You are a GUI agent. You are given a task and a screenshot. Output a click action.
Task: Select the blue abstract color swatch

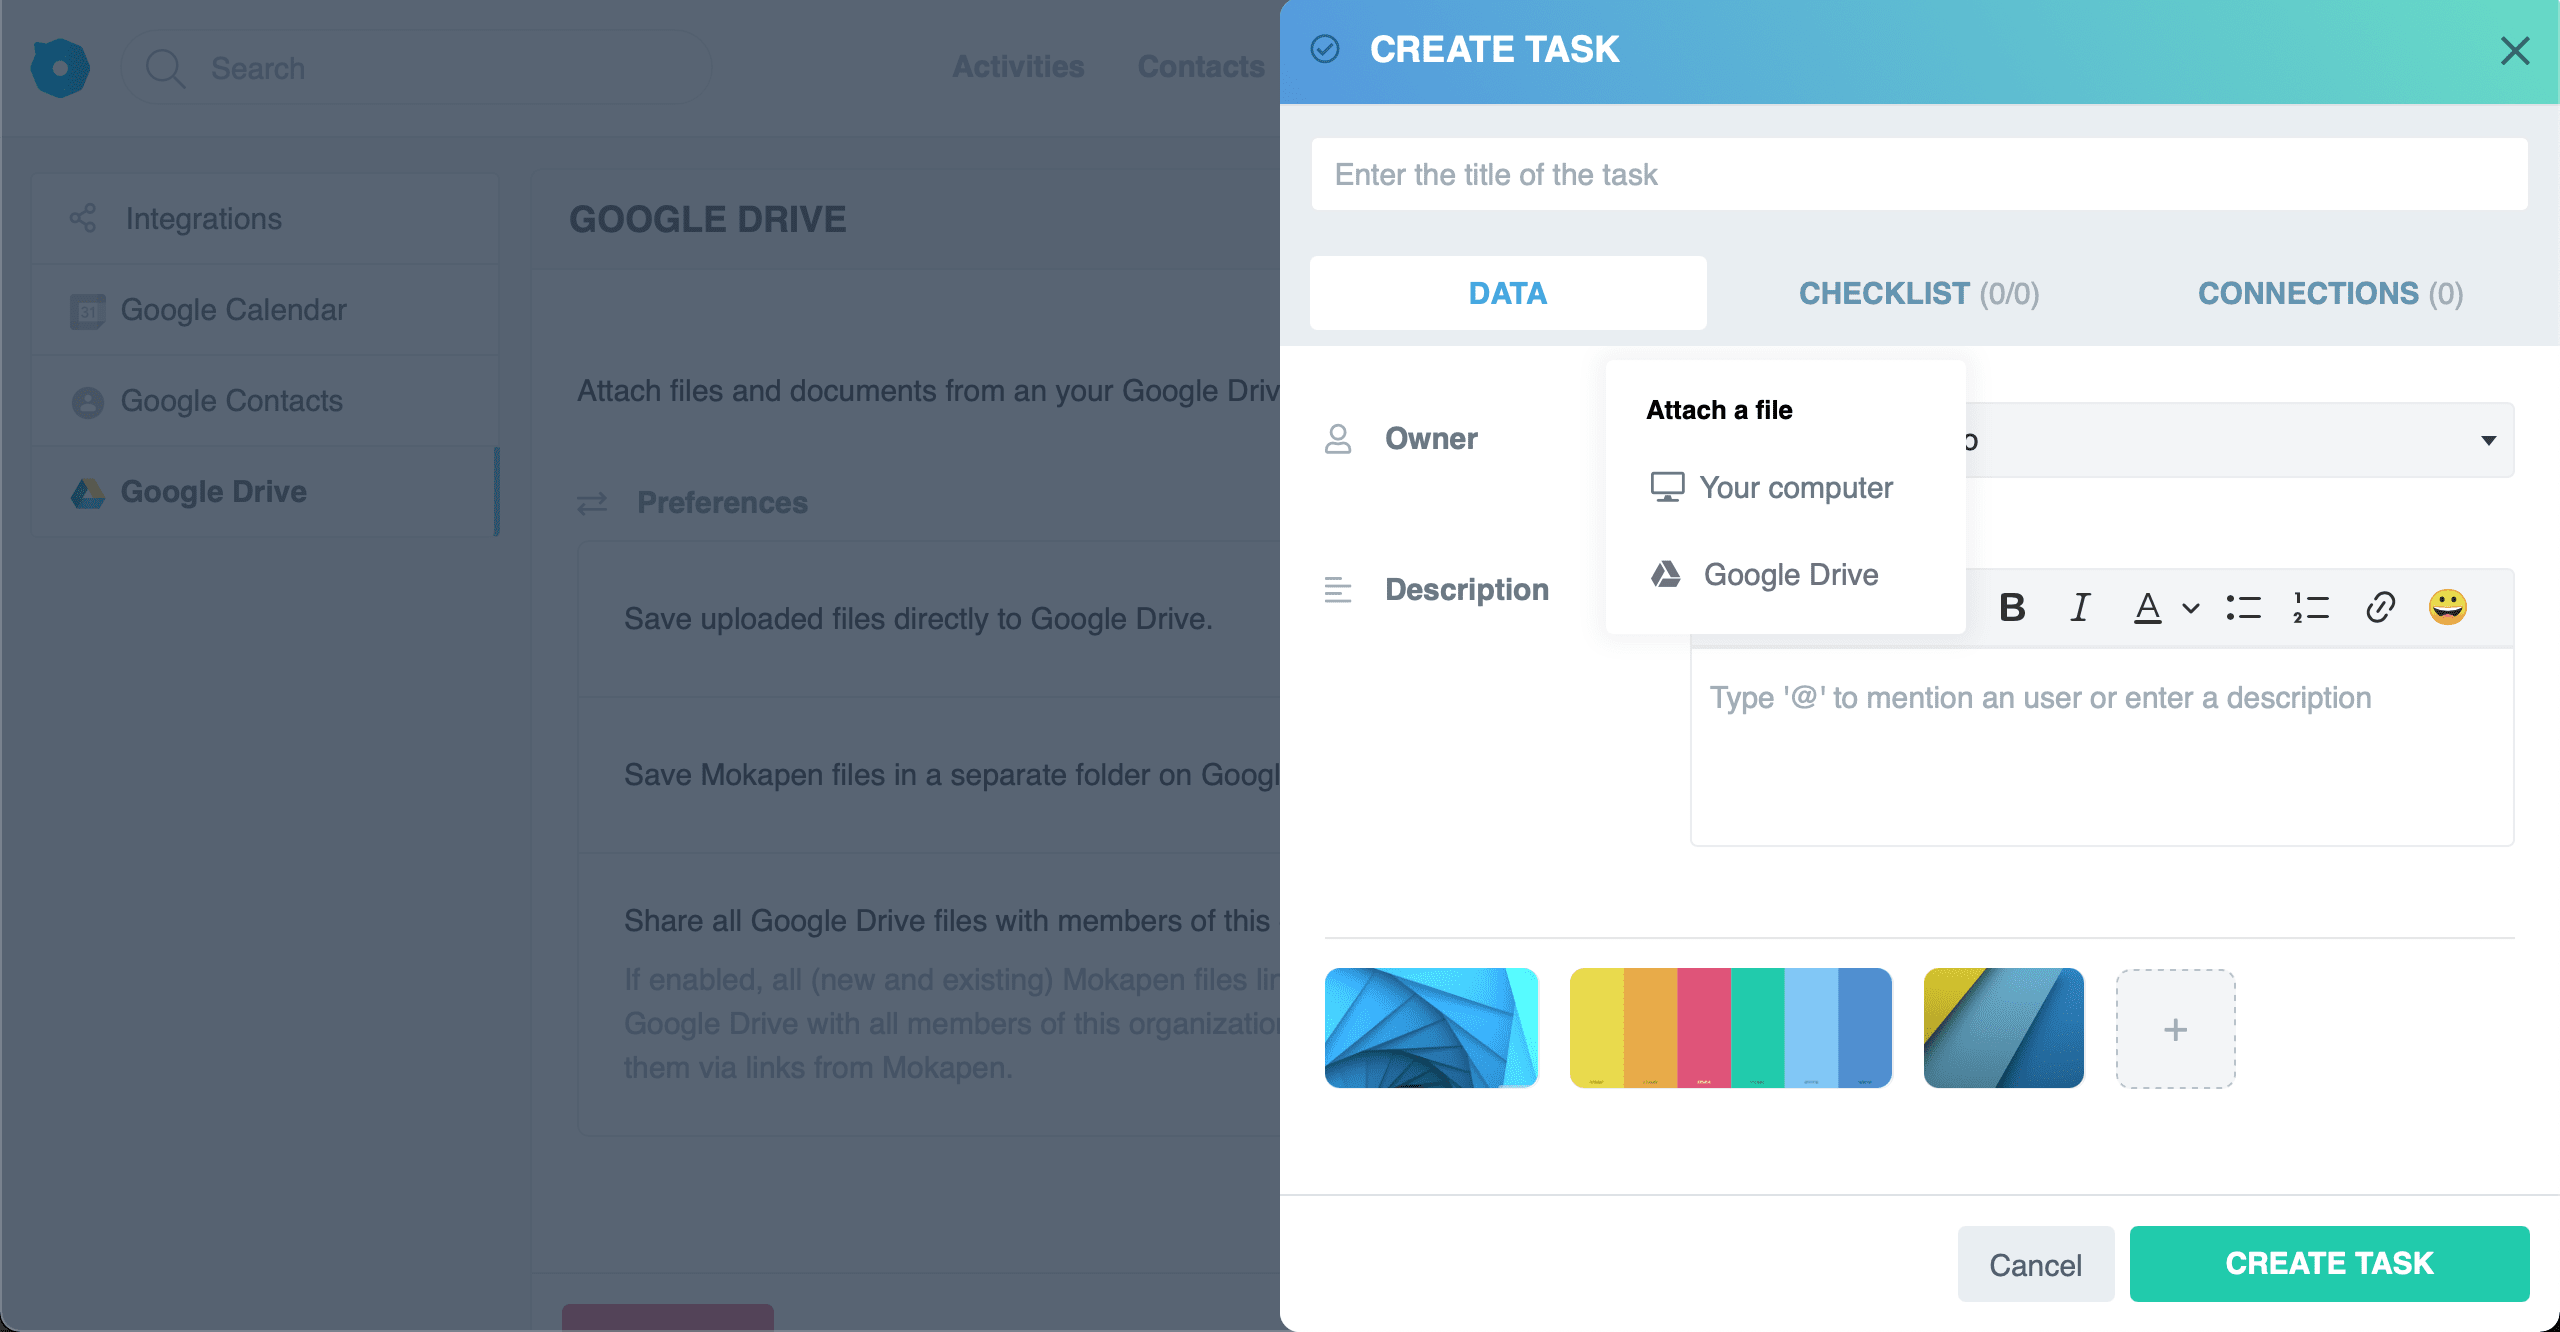(1432, 1029)
